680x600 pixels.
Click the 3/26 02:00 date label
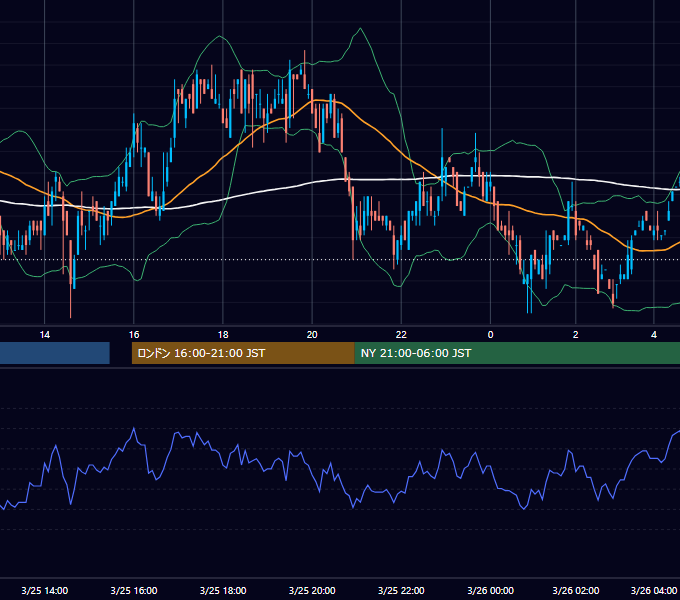[x=575, y=590]
